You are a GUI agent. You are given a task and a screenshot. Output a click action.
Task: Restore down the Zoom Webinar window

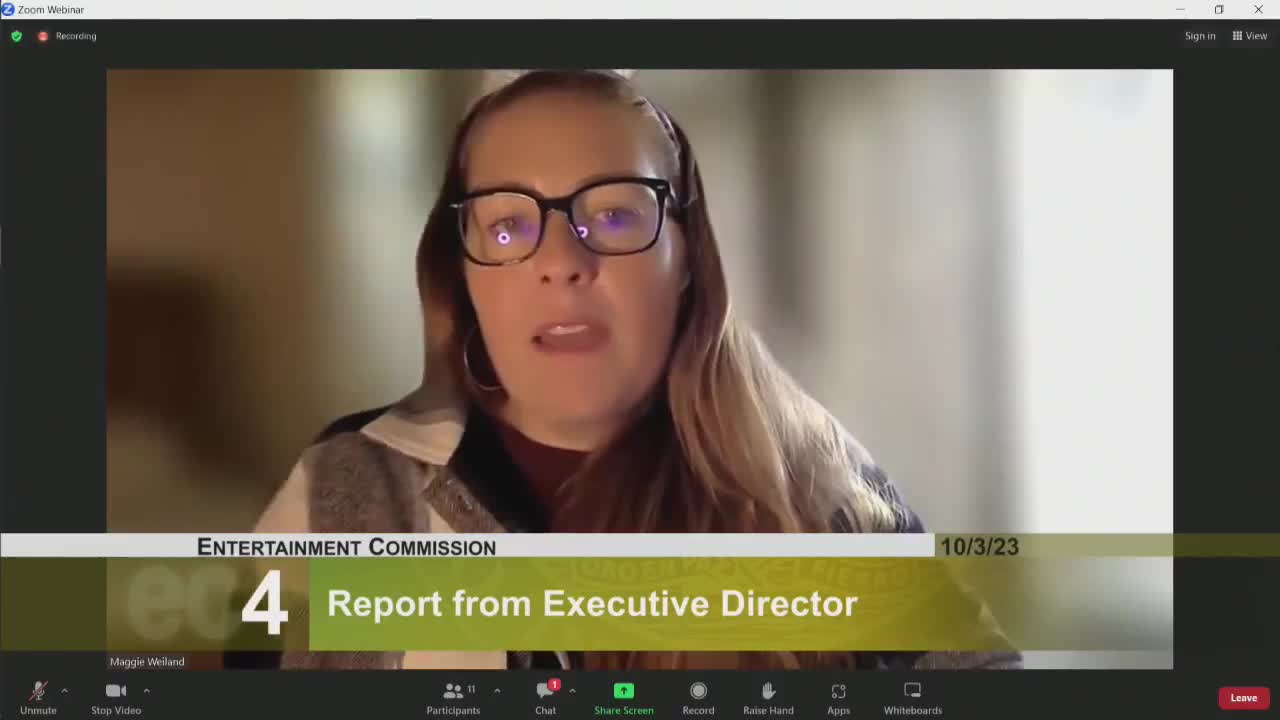[x=1219, y=9]
